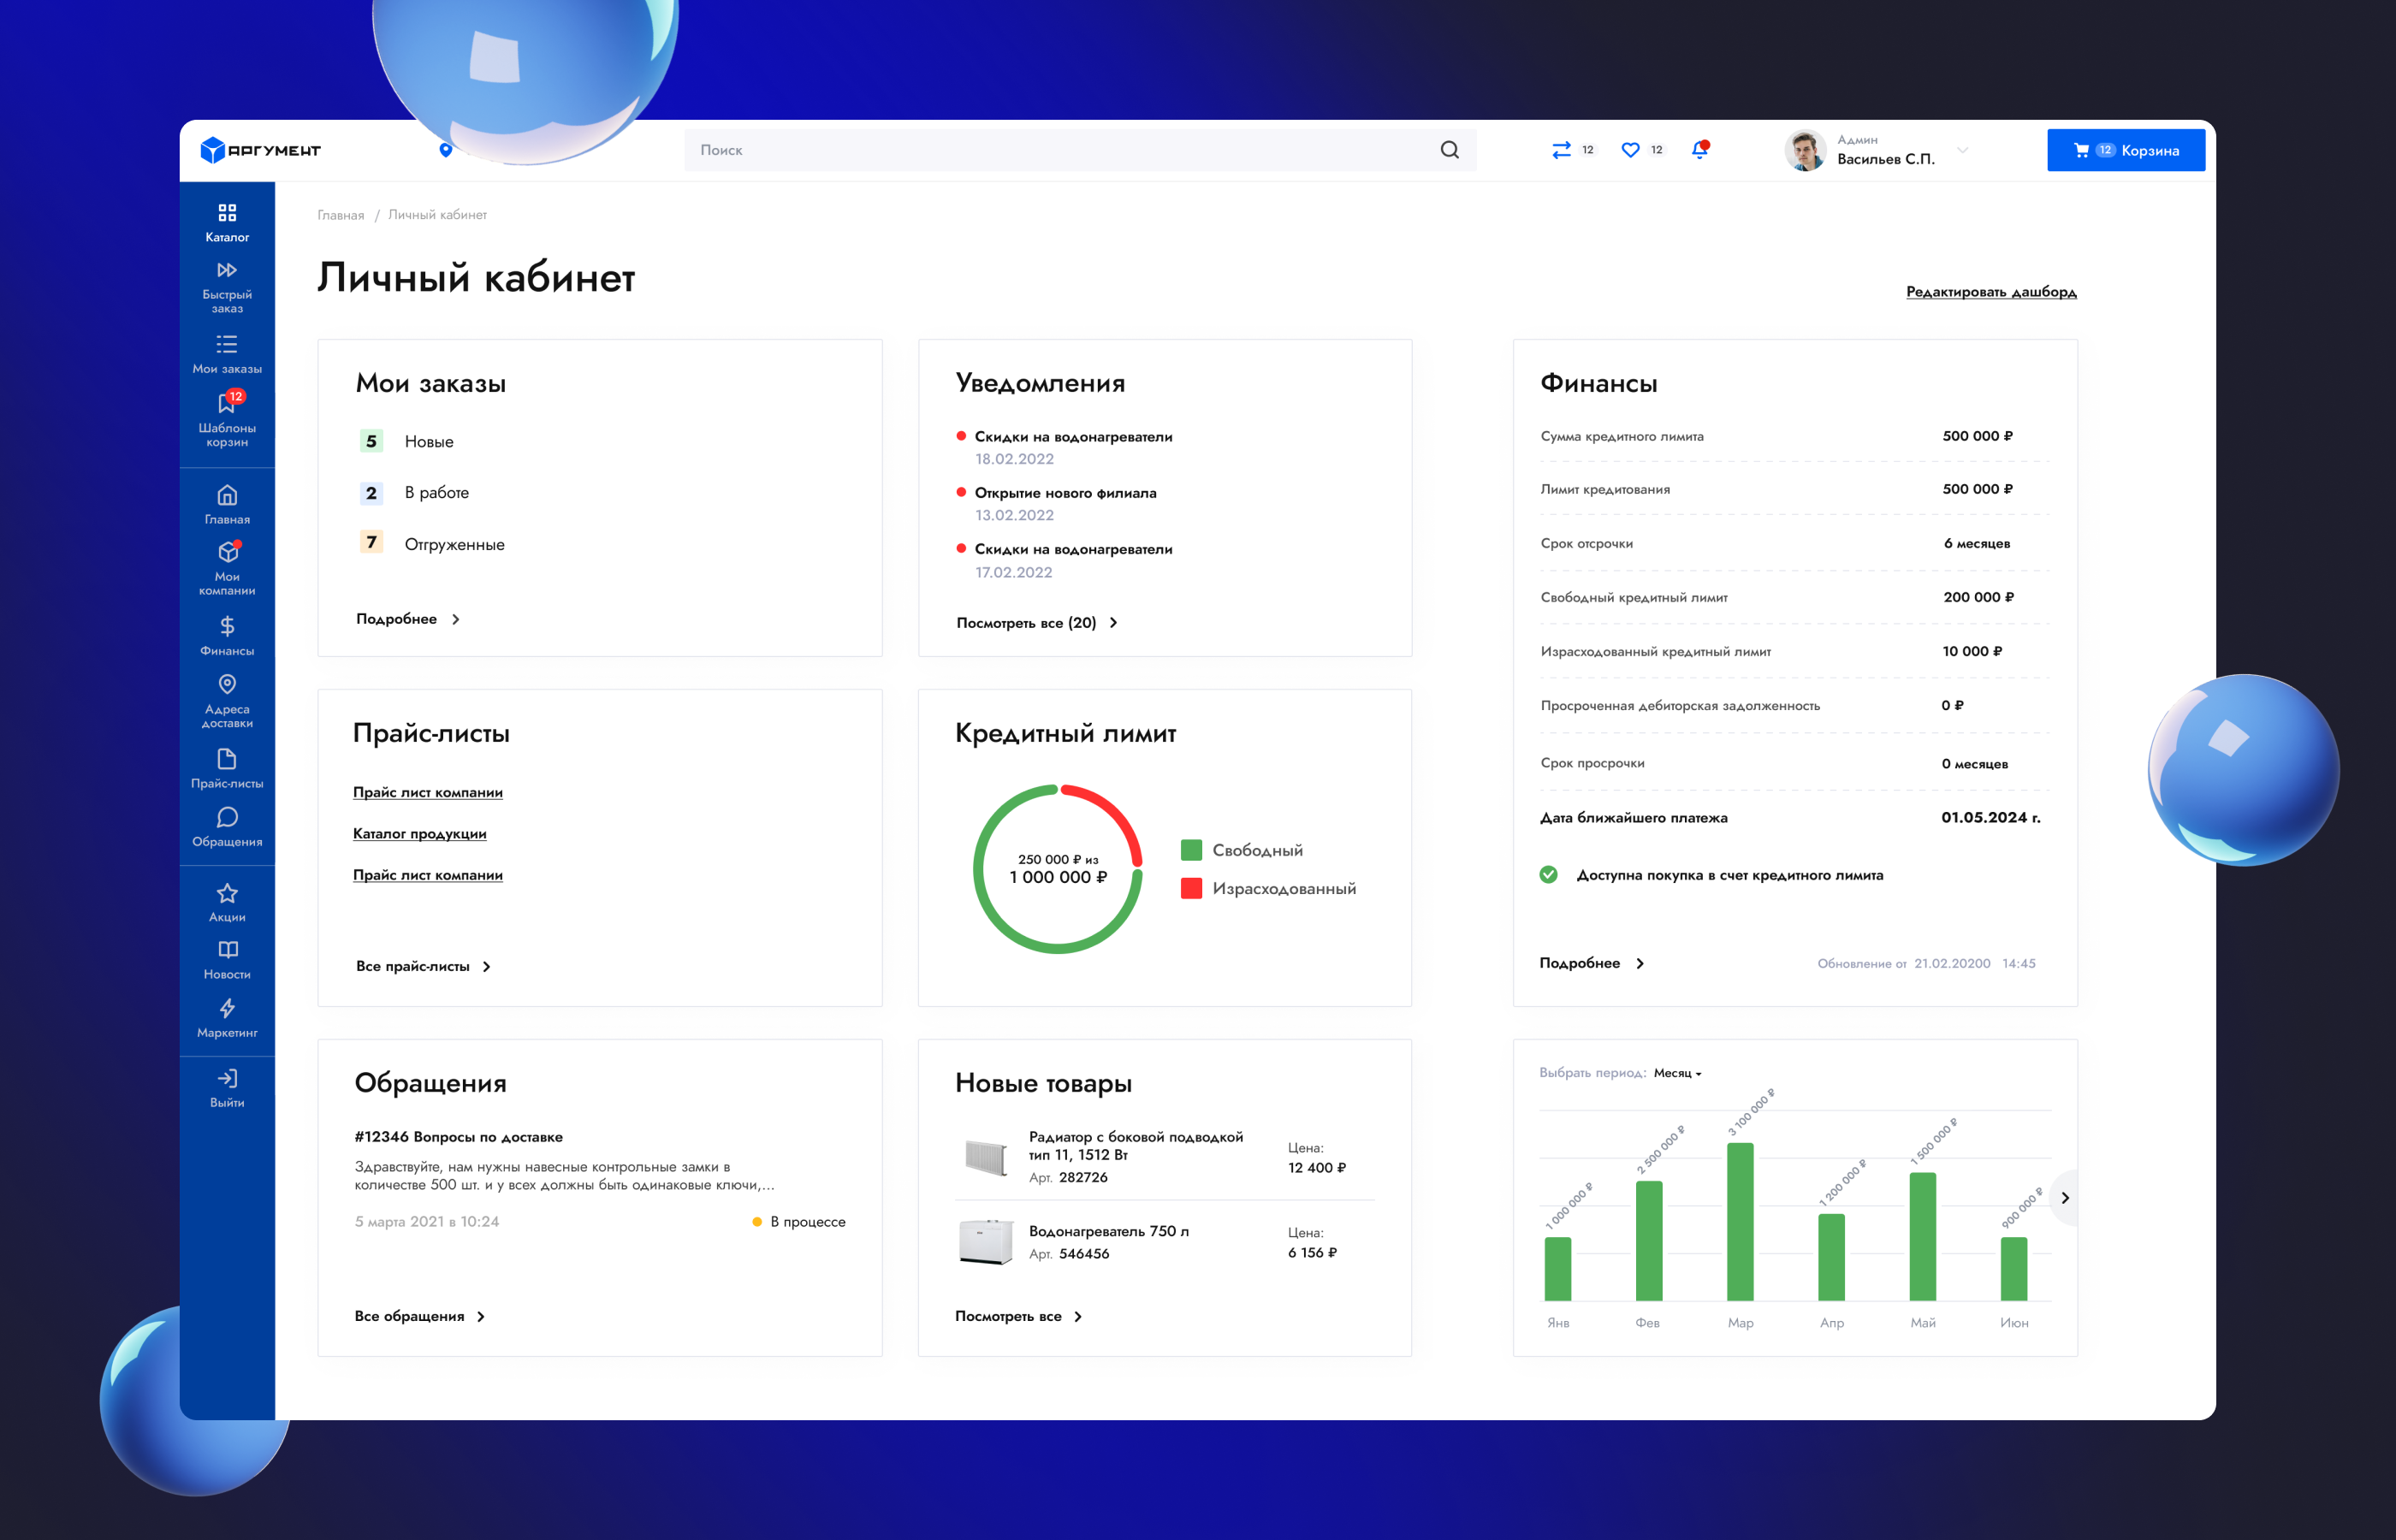Open Каталог продукции price list link

(x=420, y=834)
